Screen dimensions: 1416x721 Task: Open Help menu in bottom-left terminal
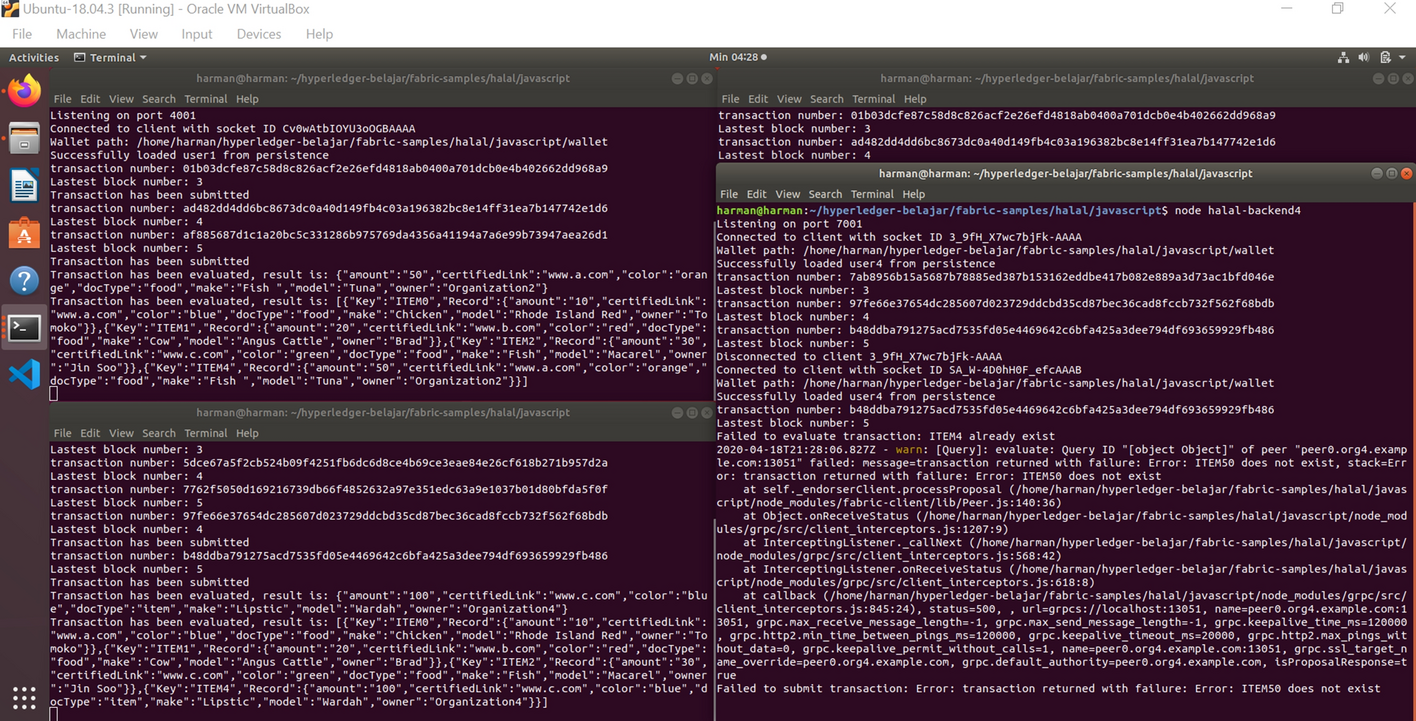point(247,433)
